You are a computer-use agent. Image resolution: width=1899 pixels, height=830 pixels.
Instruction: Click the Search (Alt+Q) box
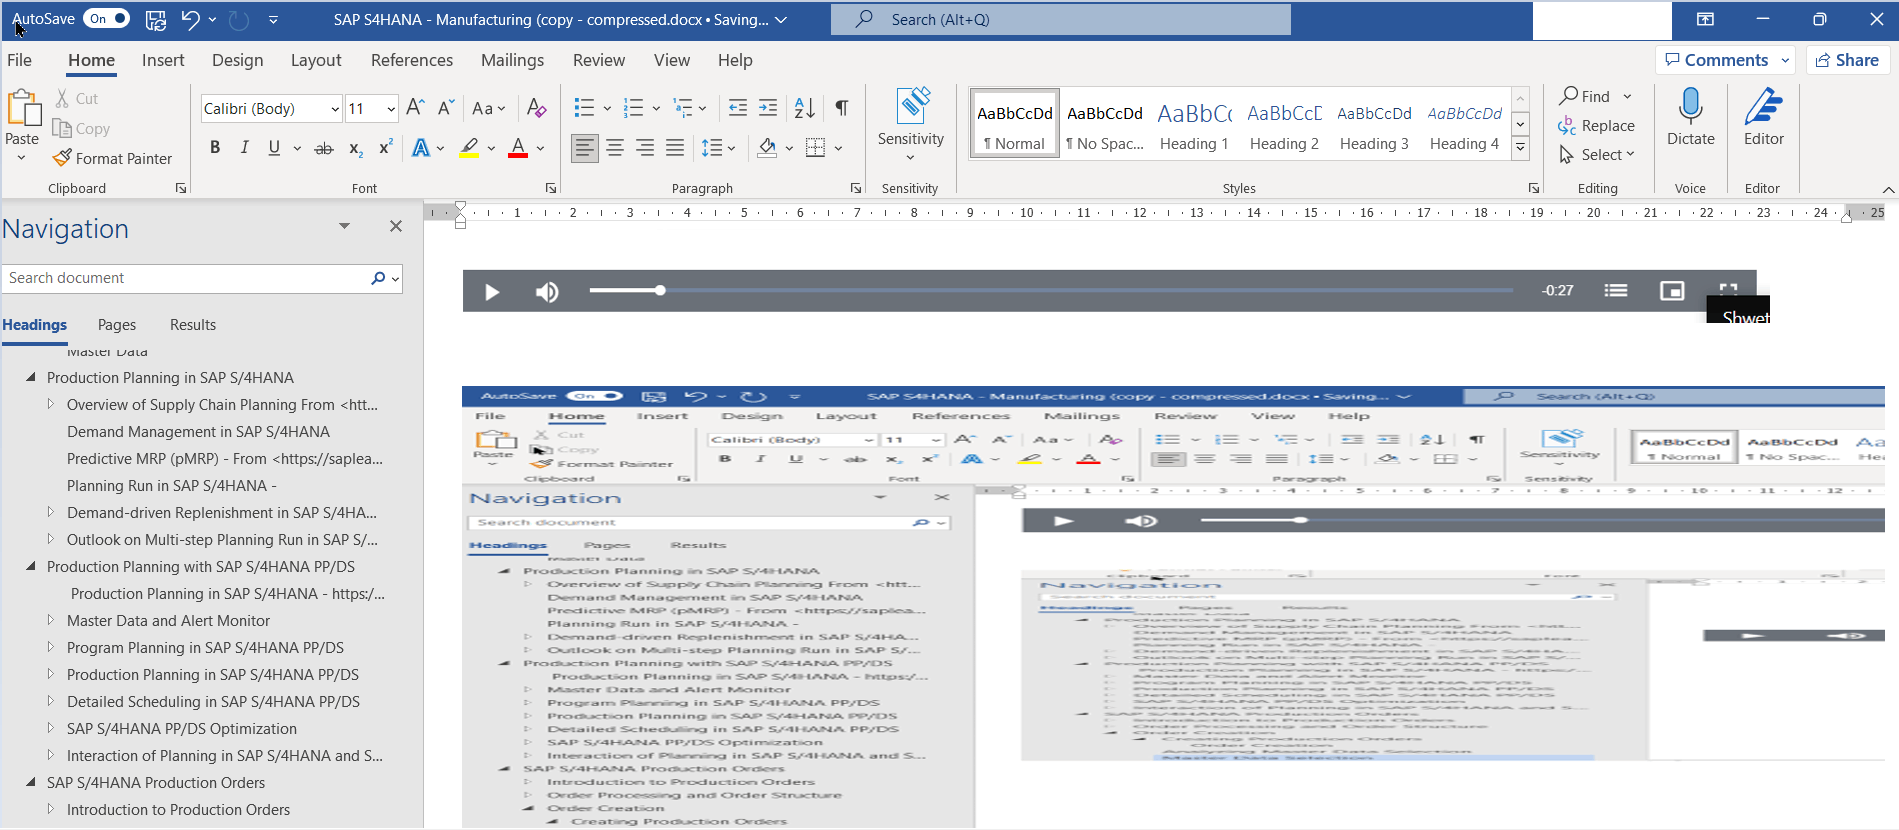(x=1060, y=19)
